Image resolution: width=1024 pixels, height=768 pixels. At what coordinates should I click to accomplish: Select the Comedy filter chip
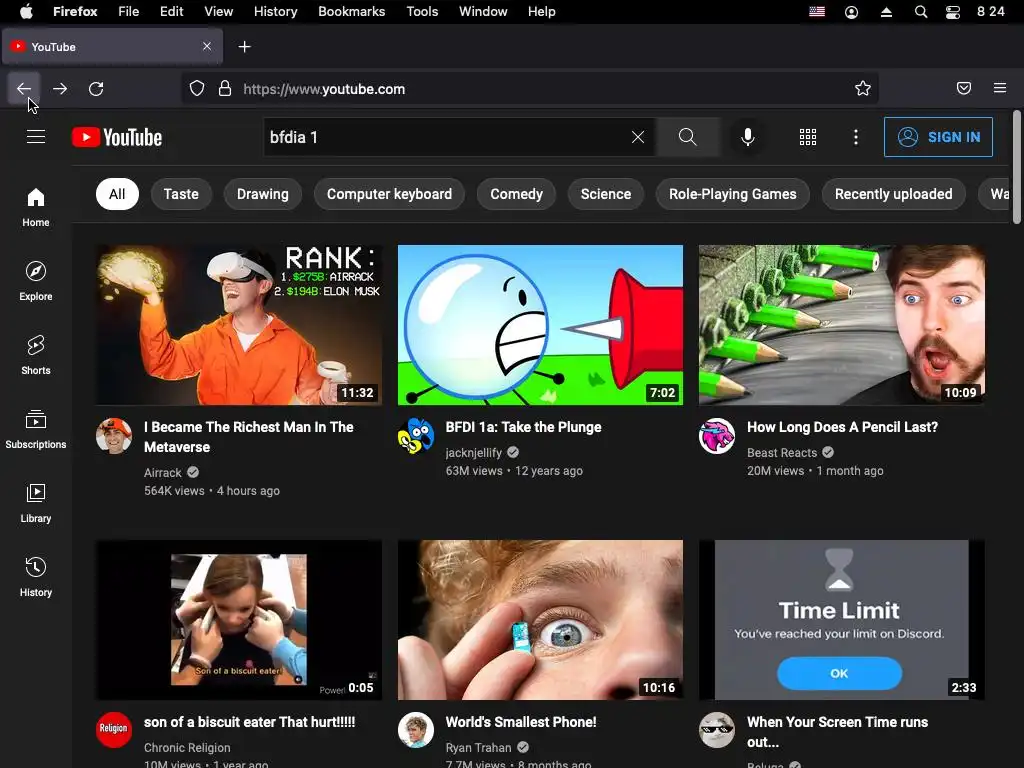[x=517, y=194]
